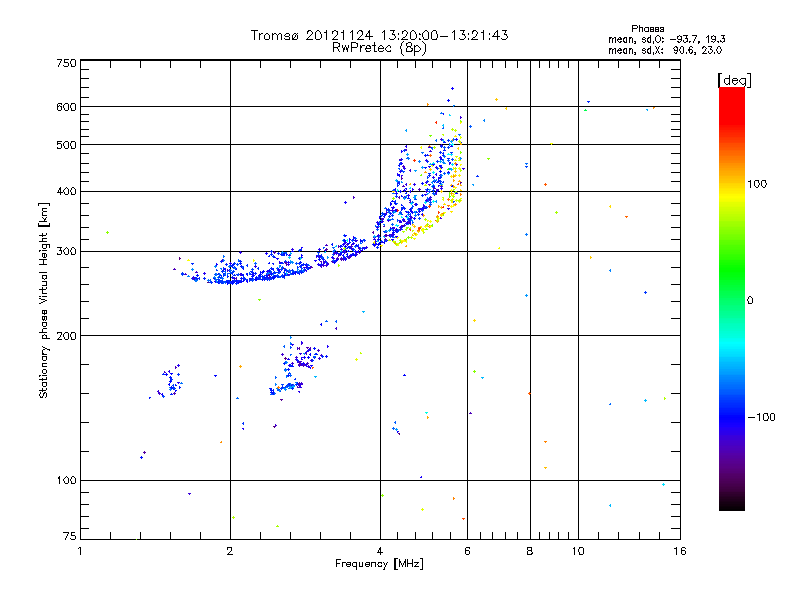Click the colorbar tick label '-100'
The image size is (800, 600).
[761, 417]
